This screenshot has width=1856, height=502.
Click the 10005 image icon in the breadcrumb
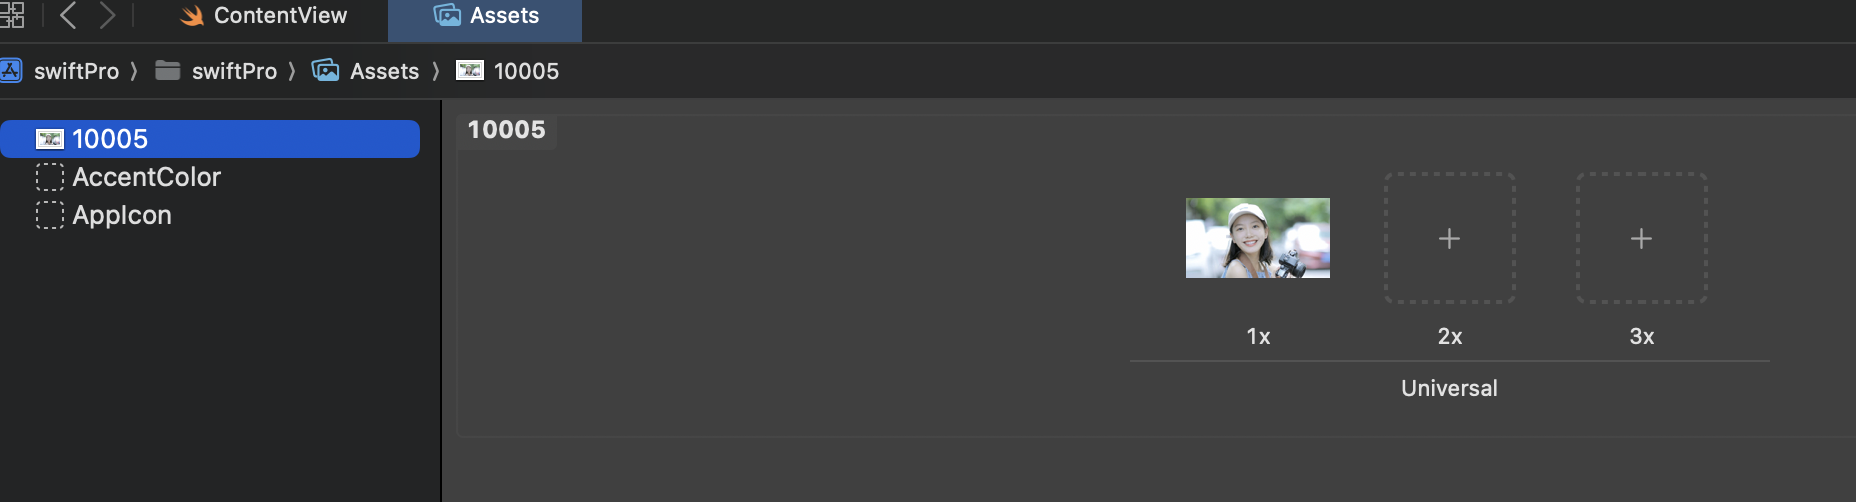pos(470,70)
